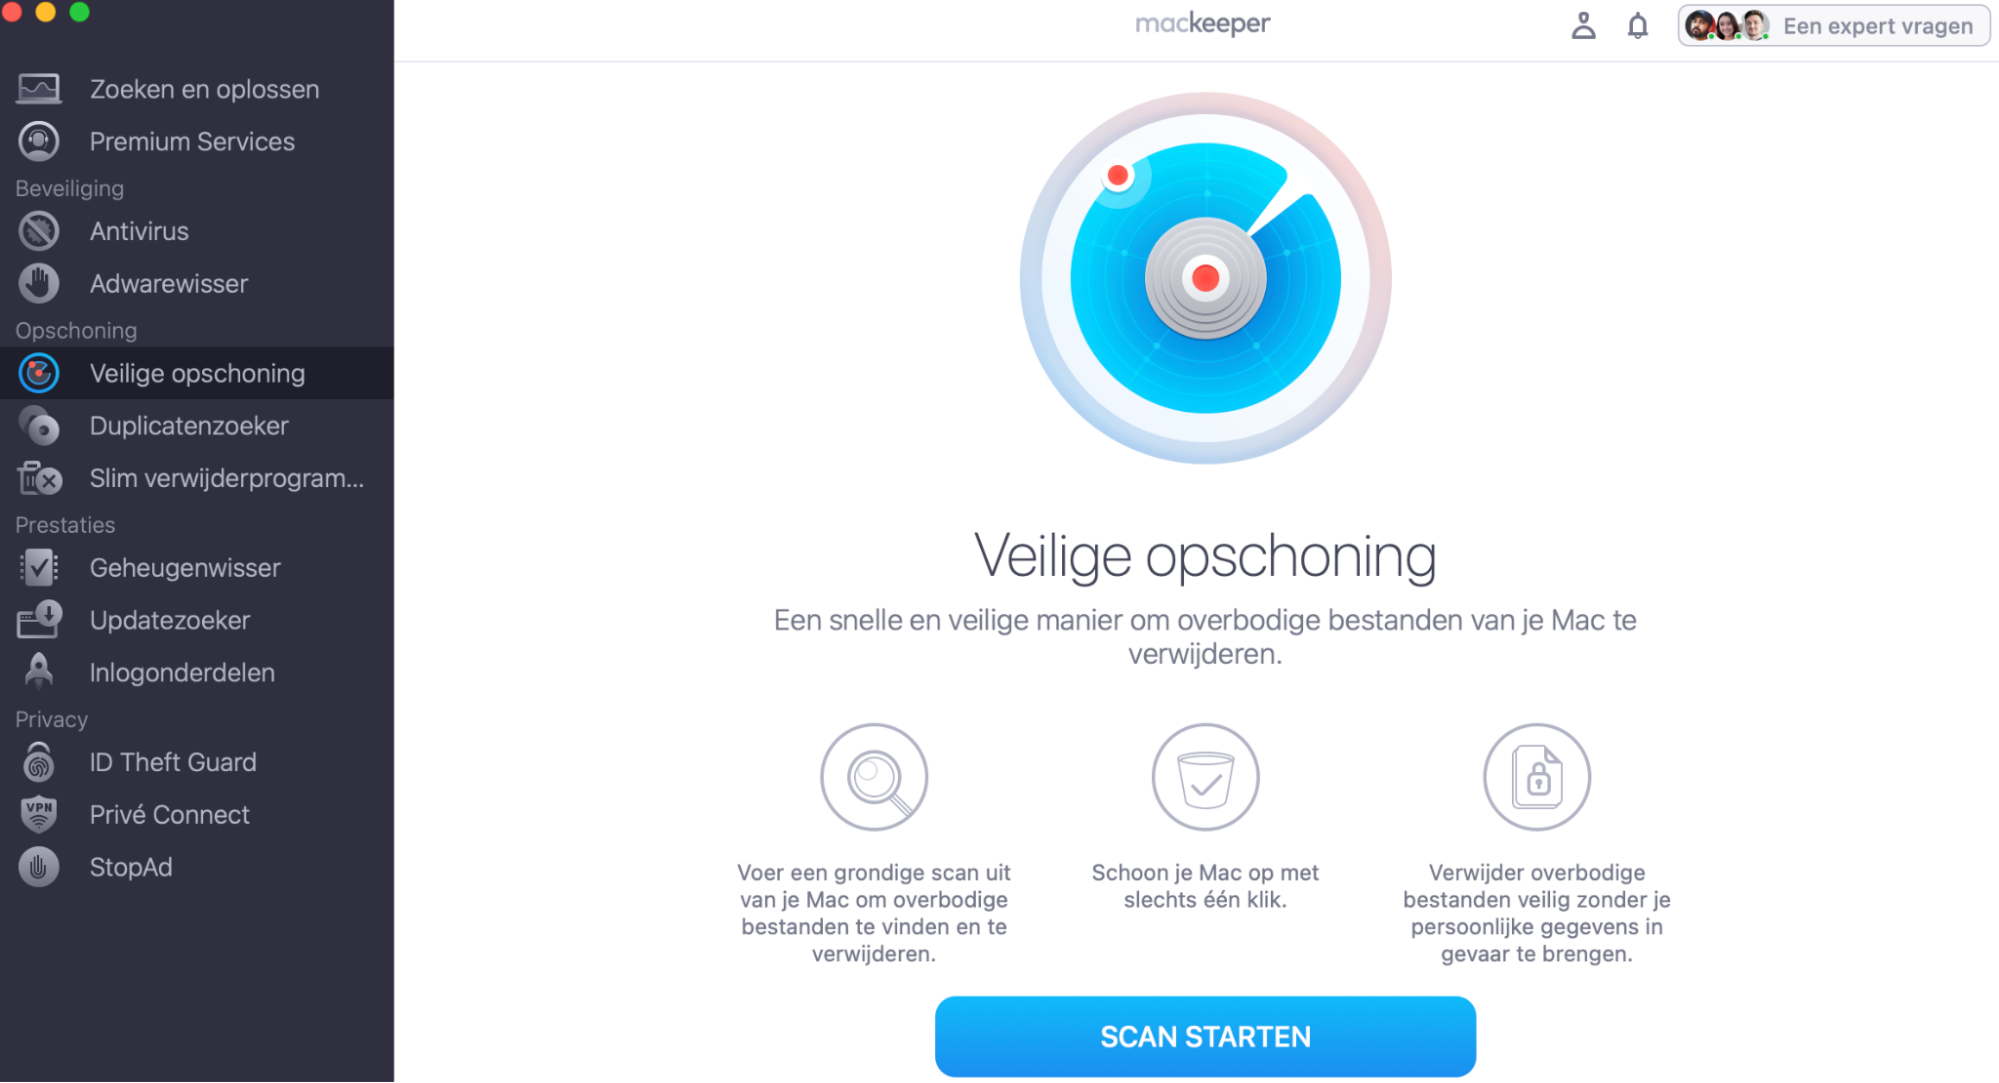
Task: Open Geheugenwisser via its checklist icon
Action: pos(38,567)
